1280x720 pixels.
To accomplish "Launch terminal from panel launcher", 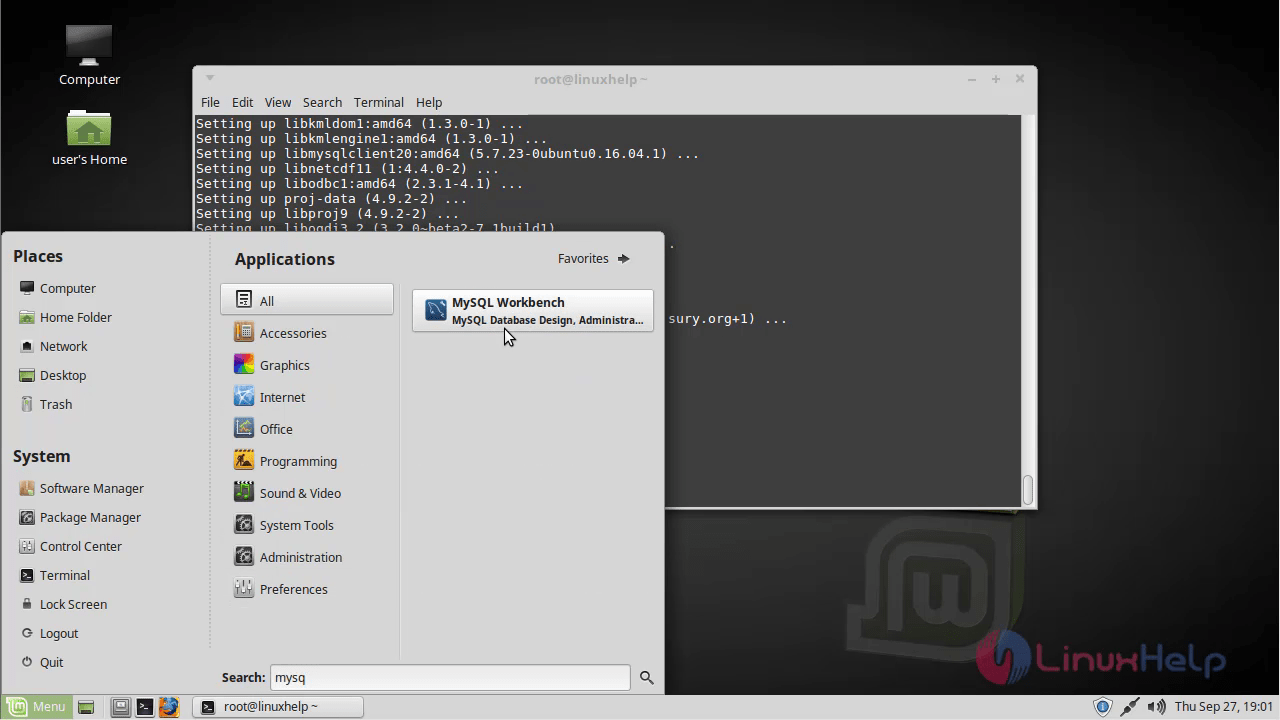I will tap(145, 707).
